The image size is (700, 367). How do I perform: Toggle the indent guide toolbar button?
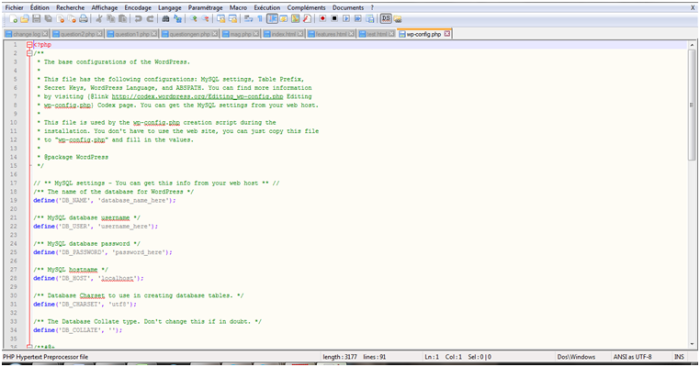(272, 19)
